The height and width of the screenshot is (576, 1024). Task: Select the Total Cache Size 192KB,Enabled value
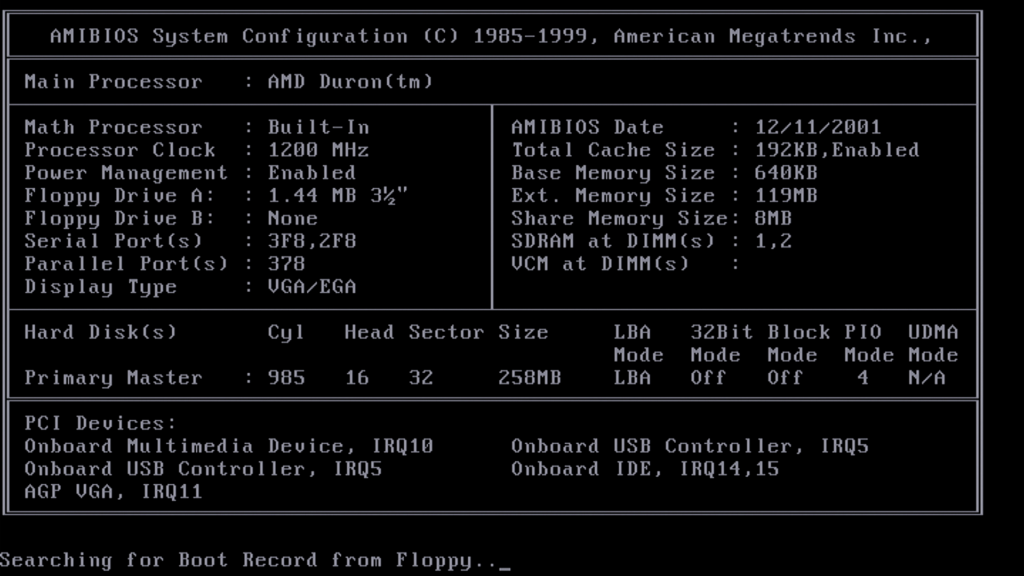[x=837, y=150]
